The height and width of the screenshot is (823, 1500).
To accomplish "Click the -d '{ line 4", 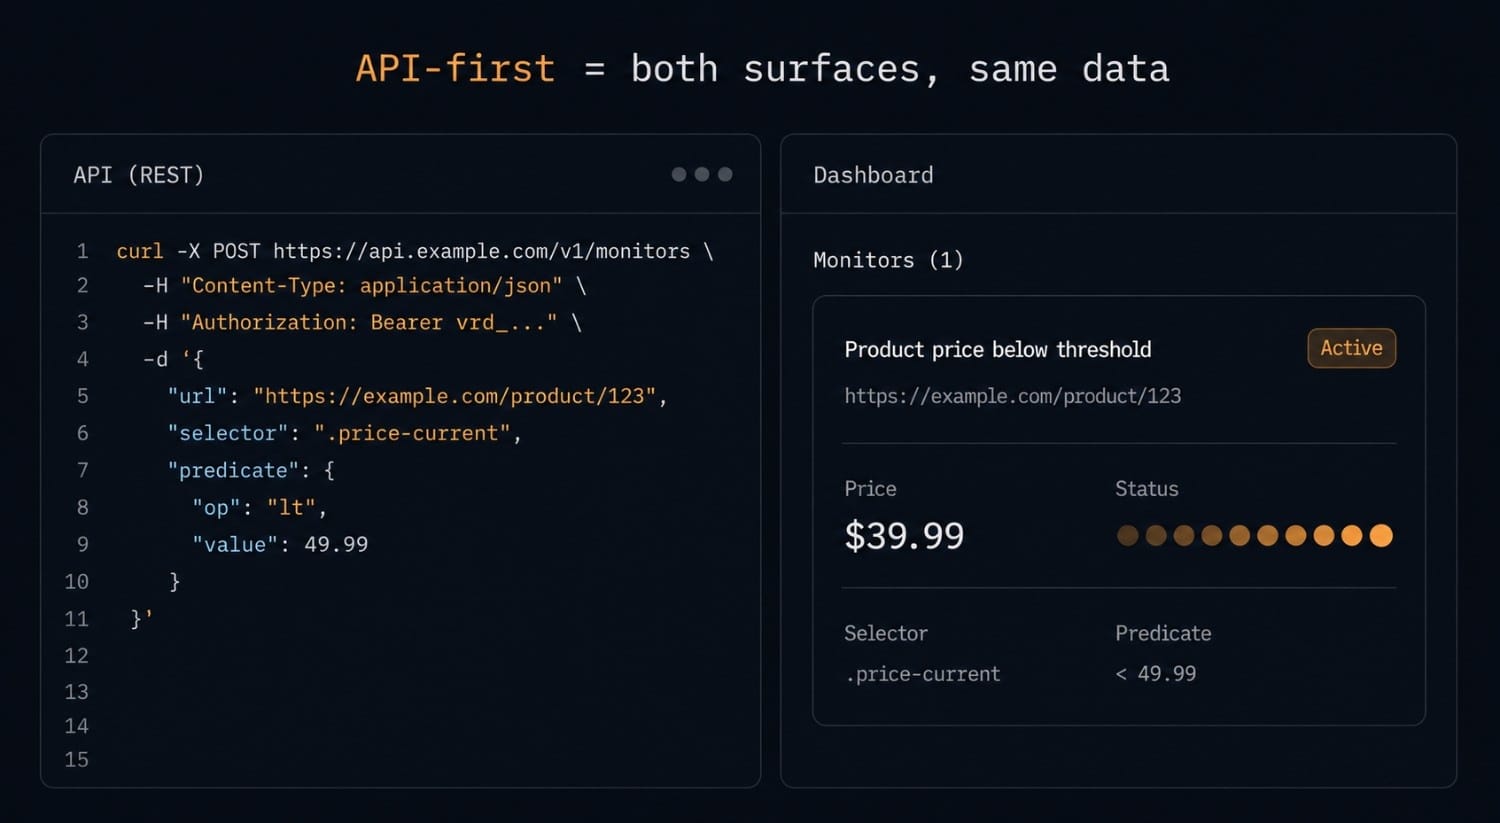I will 173,359.
